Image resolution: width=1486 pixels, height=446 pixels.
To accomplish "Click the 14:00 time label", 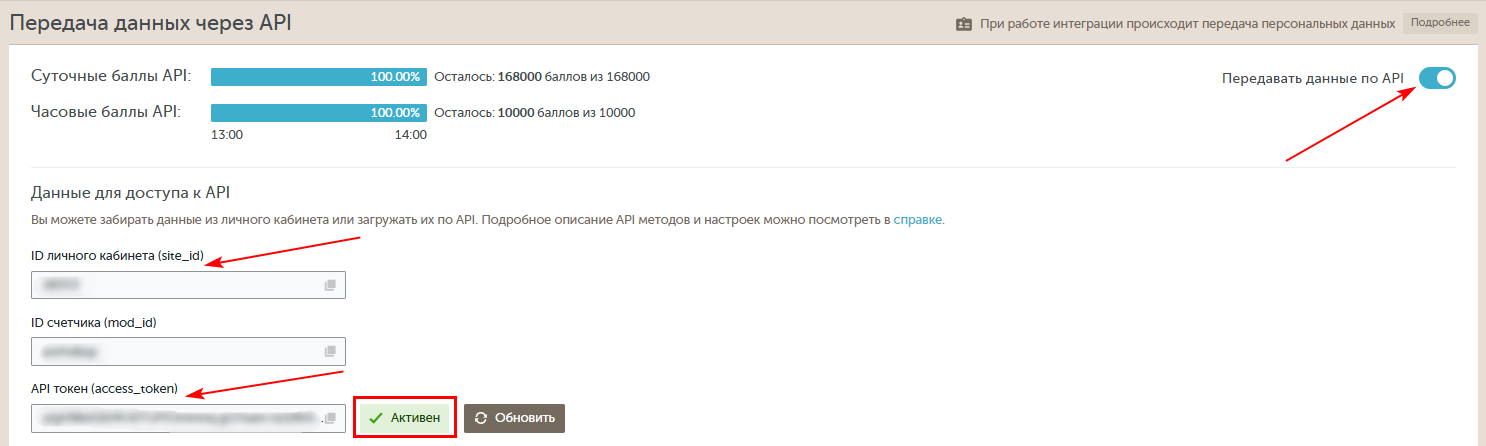I will click(x=411, y=135).
